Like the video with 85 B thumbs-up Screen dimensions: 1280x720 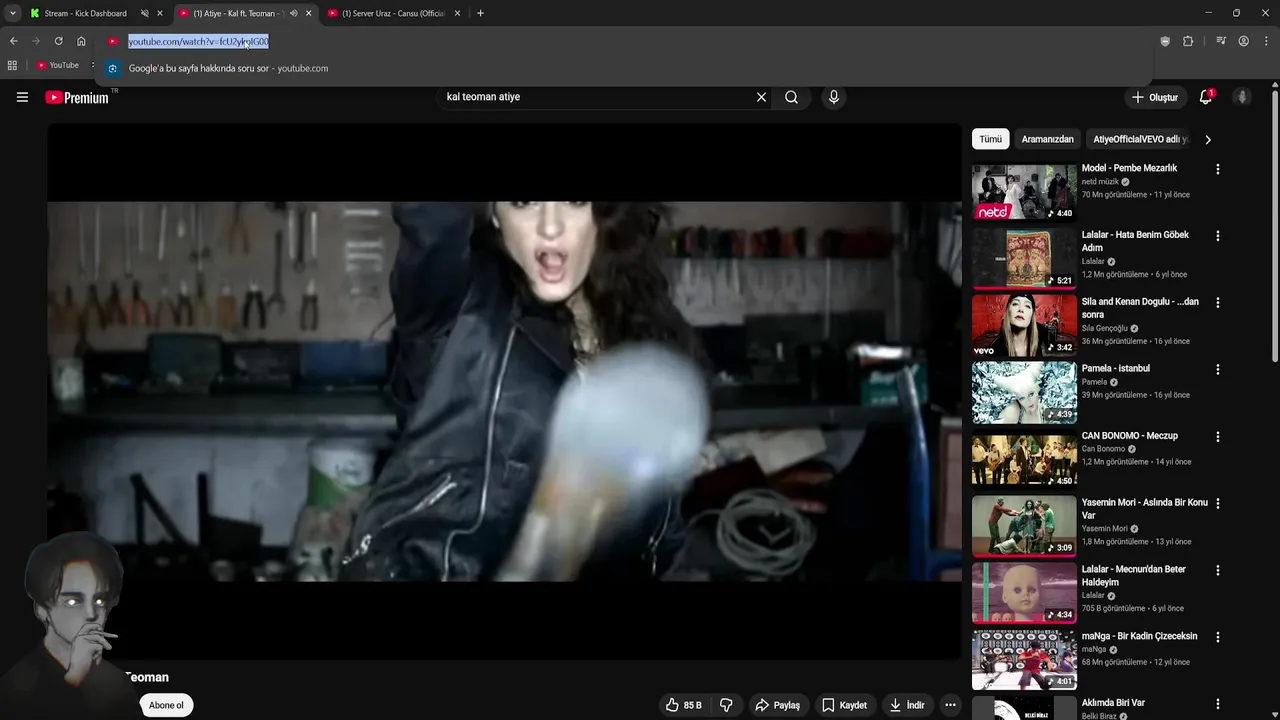click(684, 705)
